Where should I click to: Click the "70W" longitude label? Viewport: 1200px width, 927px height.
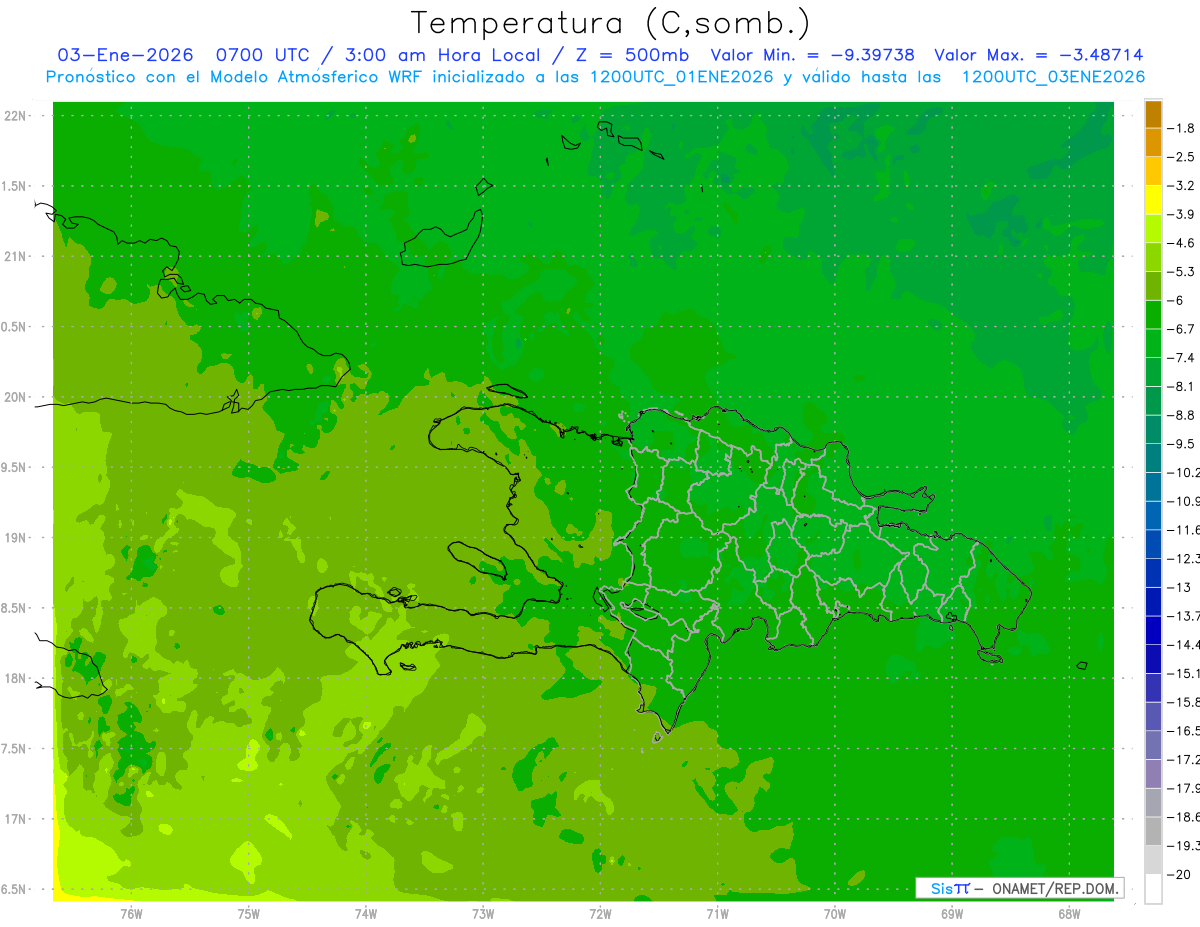click(835, 913)
